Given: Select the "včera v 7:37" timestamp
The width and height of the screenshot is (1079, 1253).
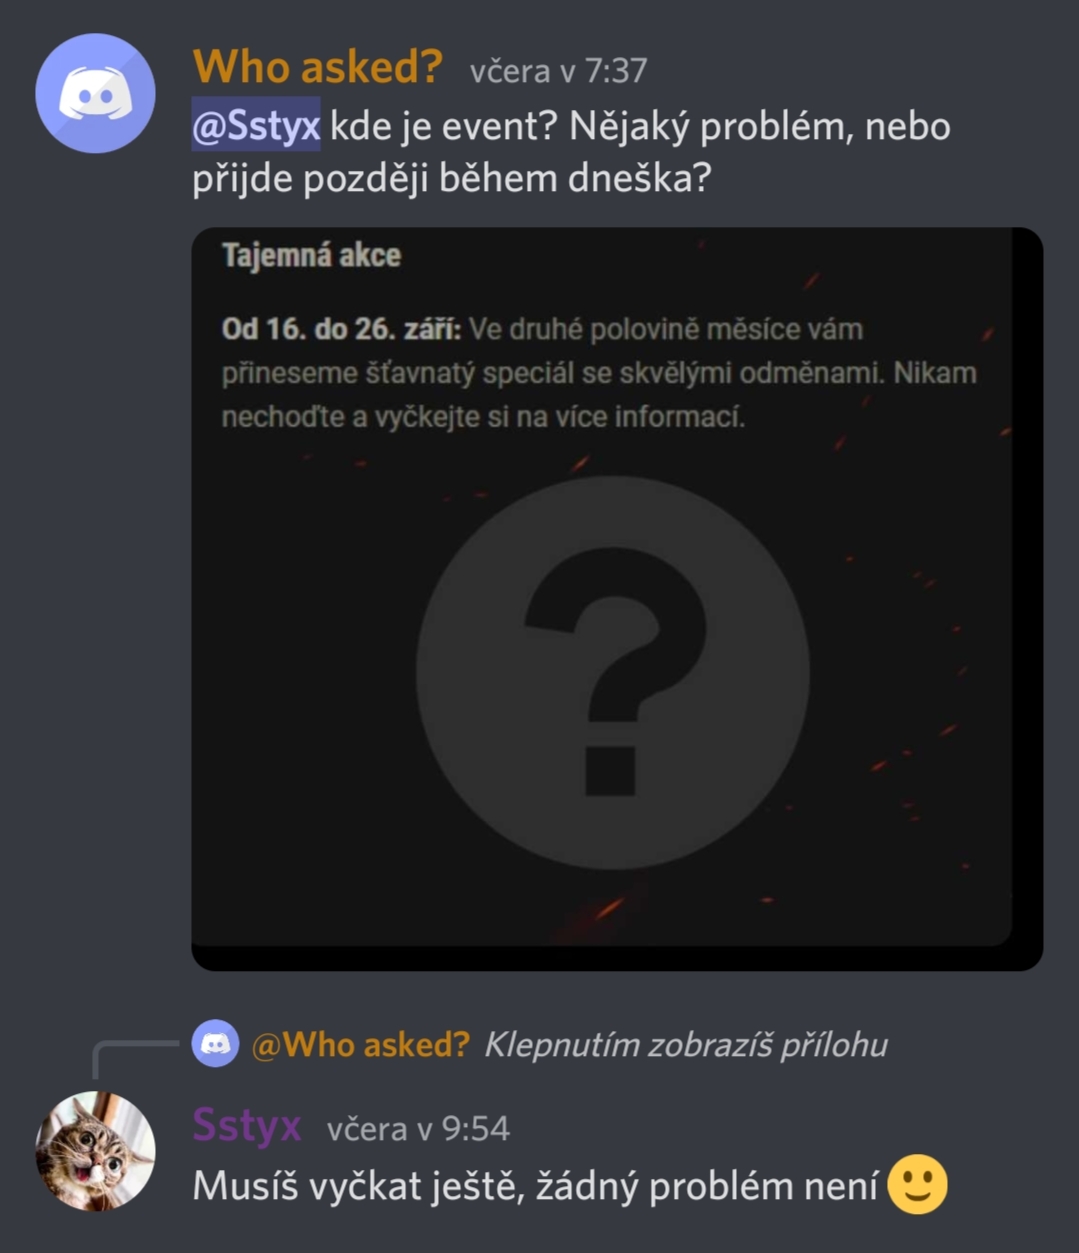Looking at the screenshot, I should [x=558, y=71].
